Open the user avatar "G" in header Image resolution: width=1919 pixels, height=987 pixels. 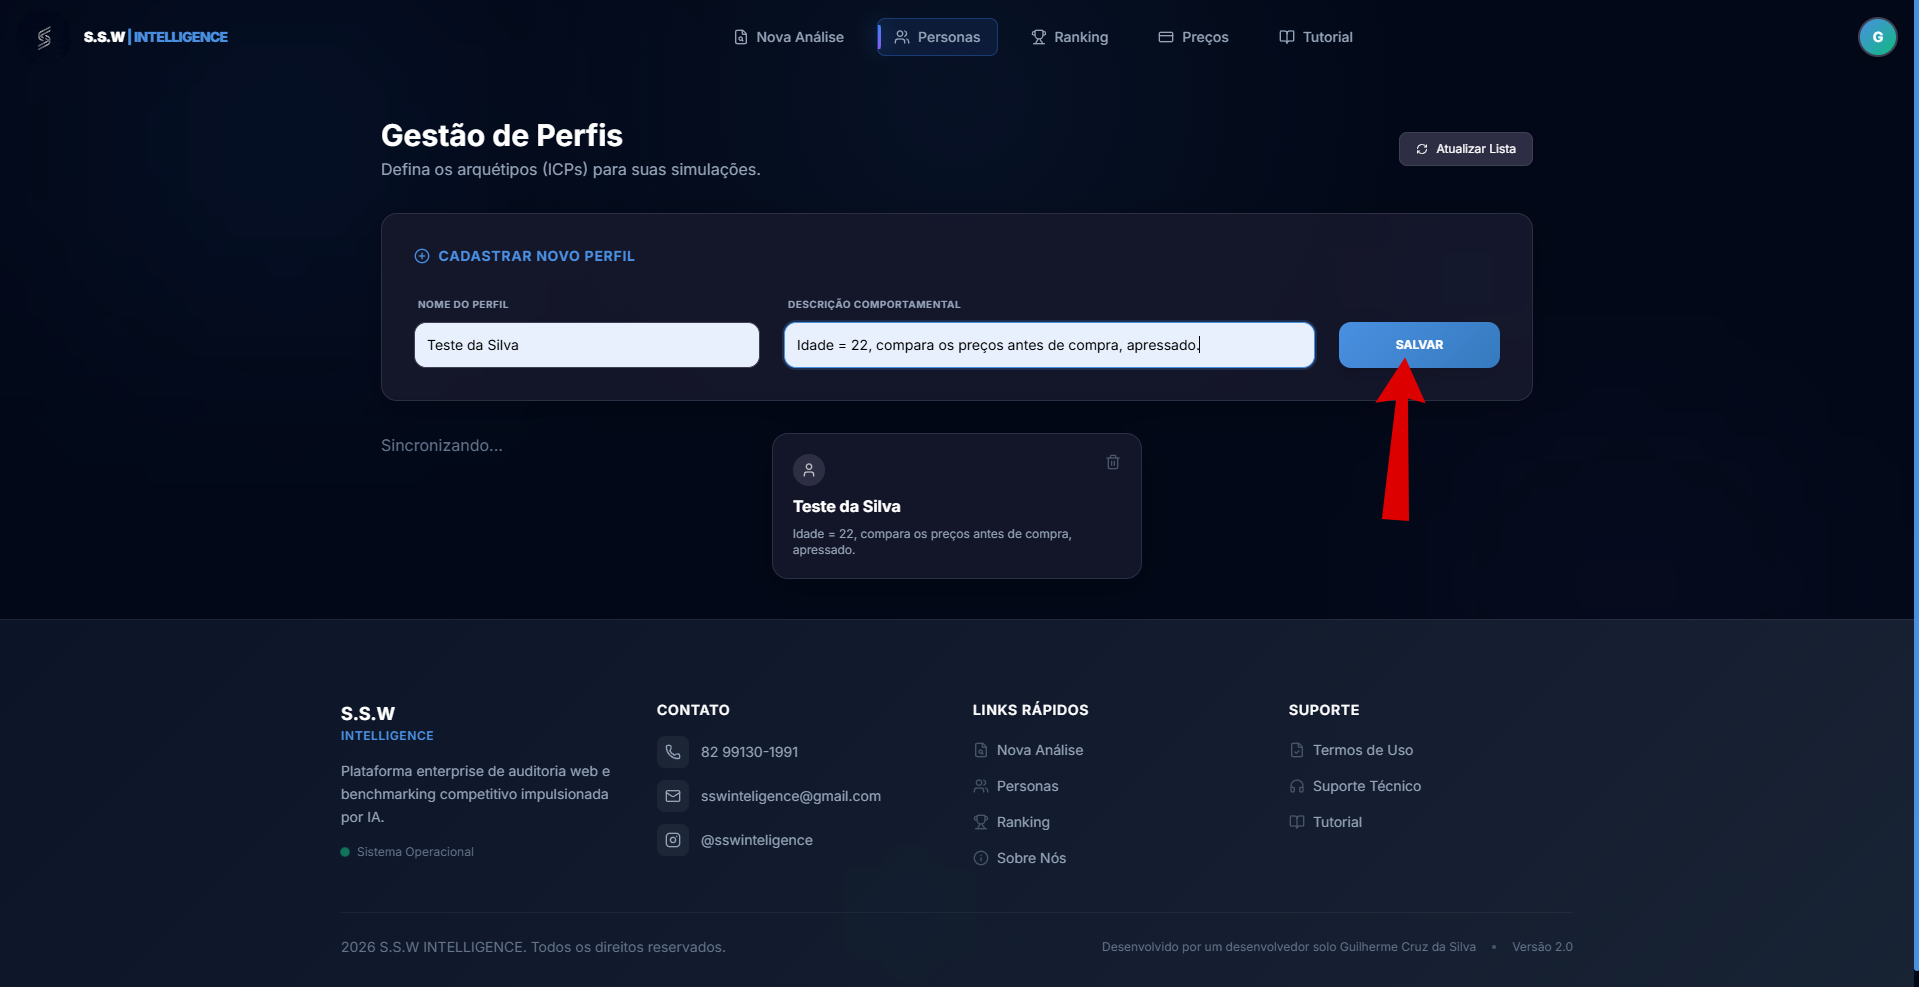click(x=1877, y=37)
